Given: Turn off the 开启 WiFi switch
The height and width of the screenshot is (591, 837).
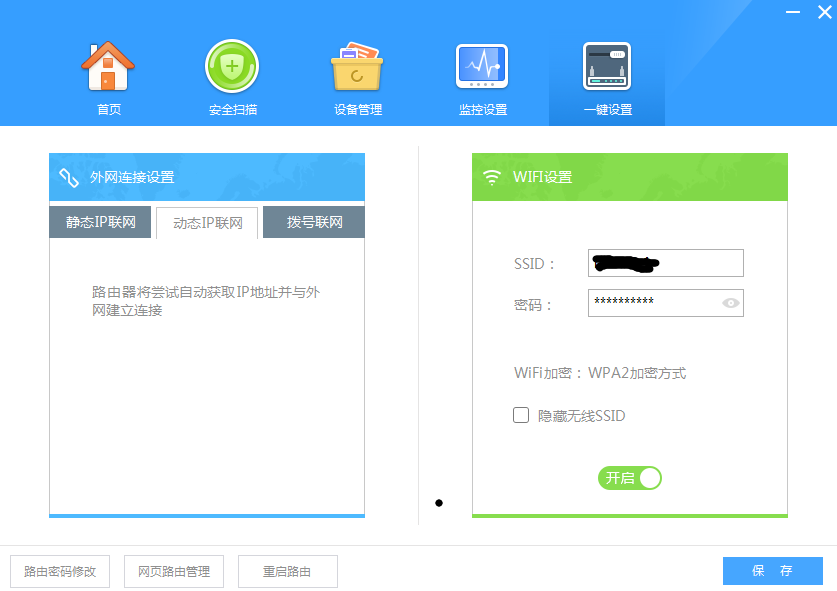Looking at the screenshot, I should point(629,478).
